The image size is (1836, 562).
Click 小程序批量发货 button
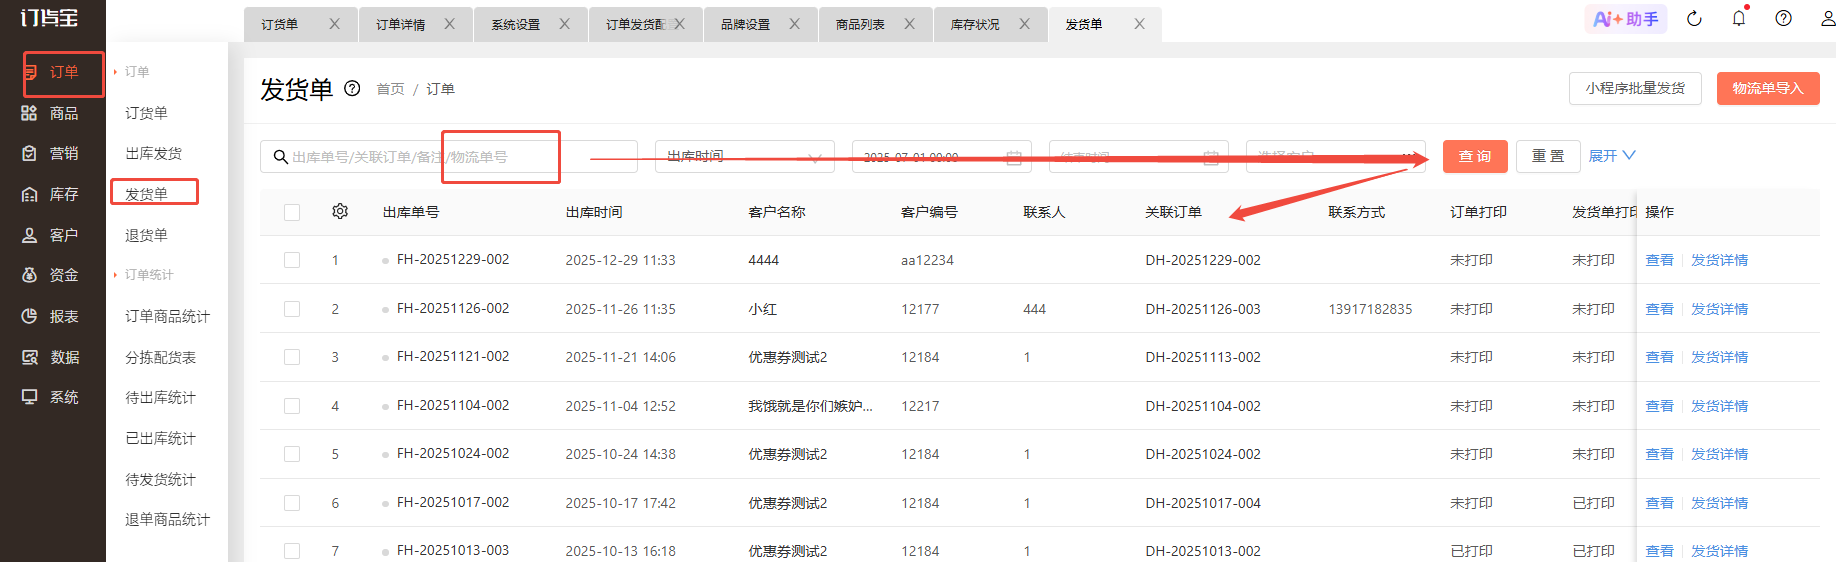click(x=1635, y=88)
